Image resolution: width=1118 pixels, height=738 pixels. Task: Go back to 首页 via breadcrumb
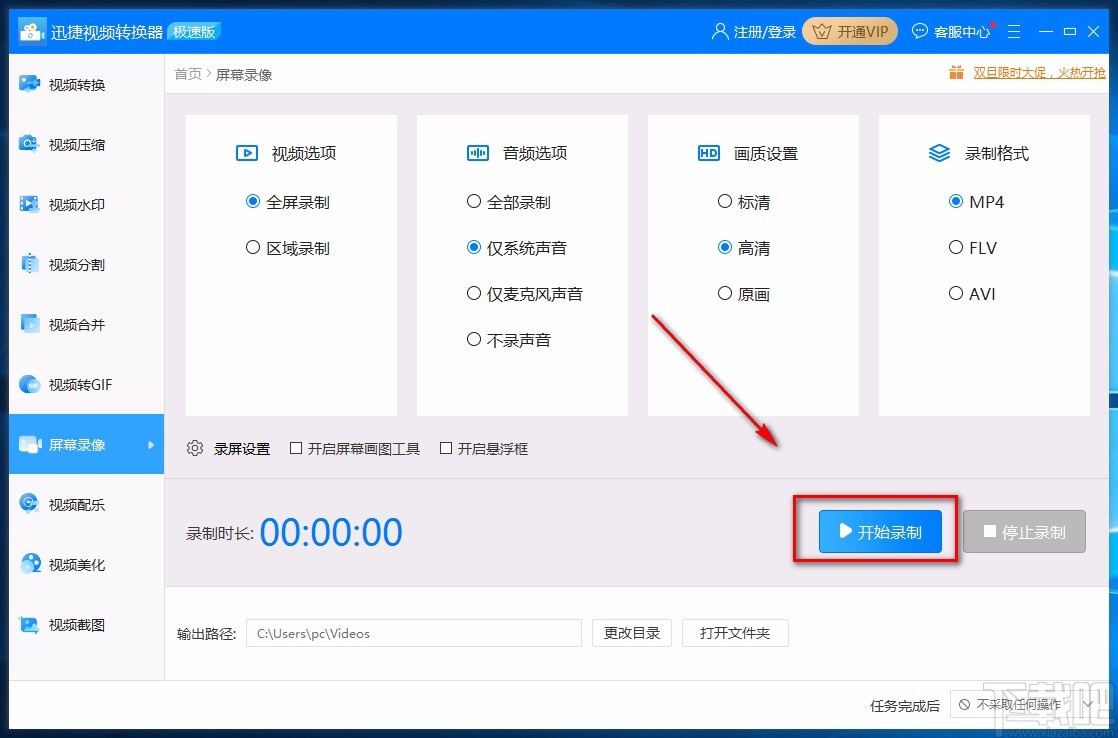[187, 73]
